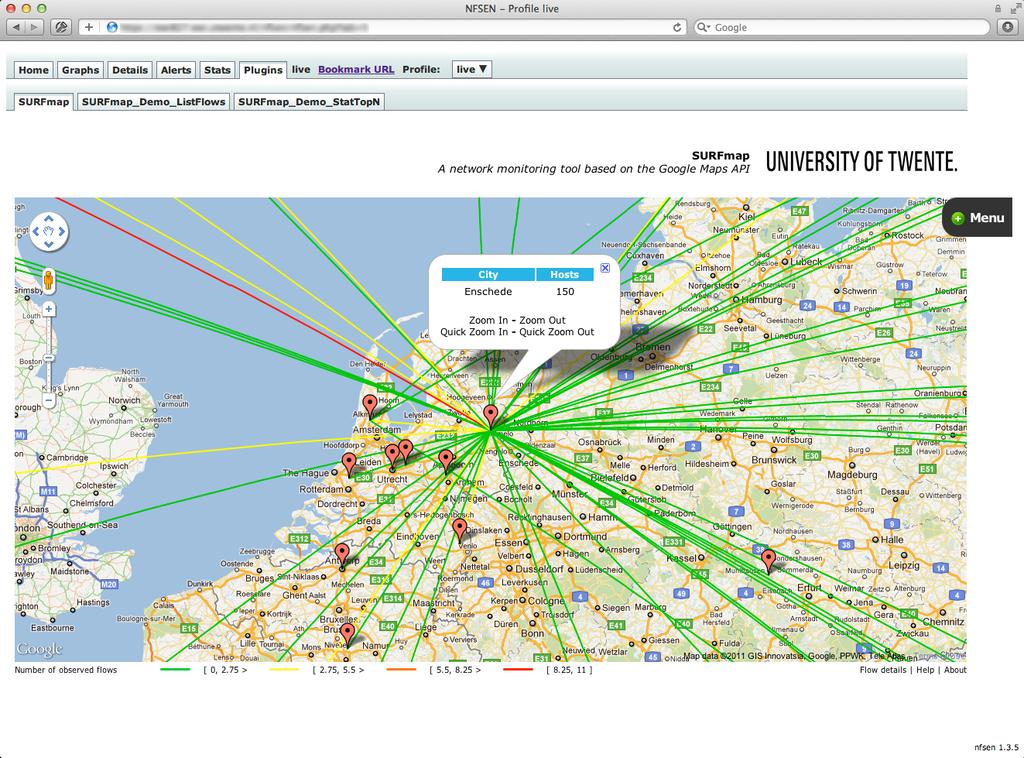
Task: Click the left marker above Utrecht
Action: 392,456
